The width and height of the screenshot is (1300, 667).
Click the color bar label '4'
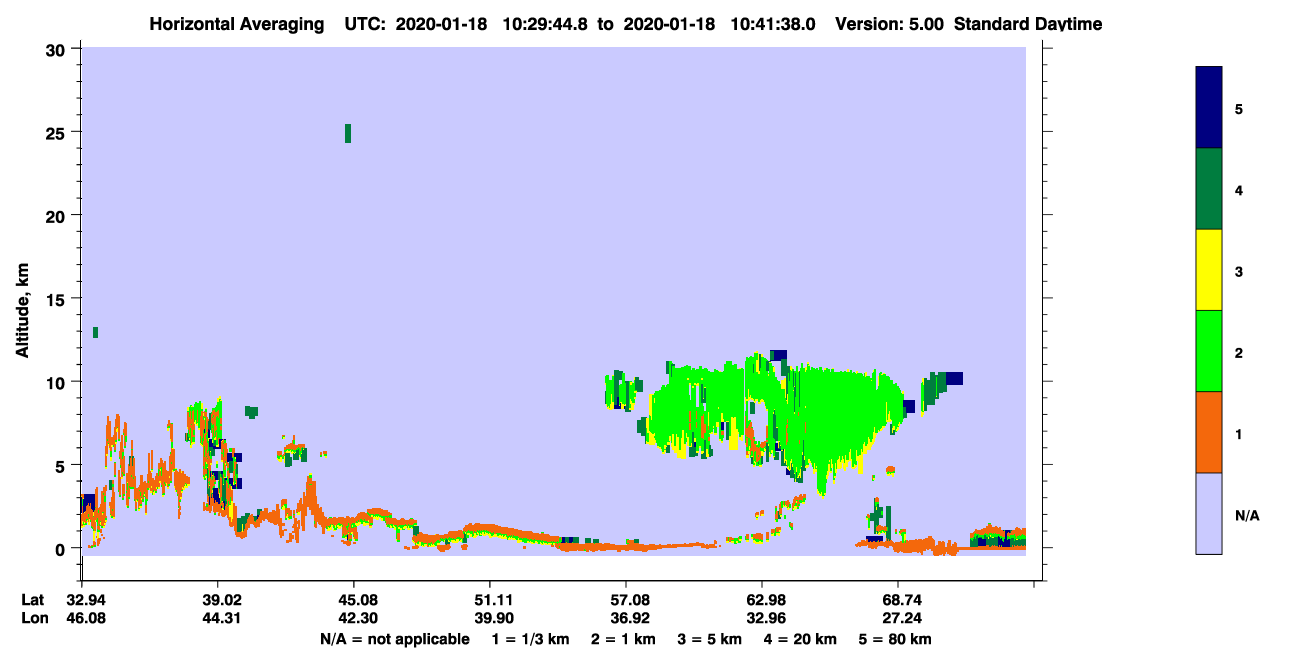click(x=1238, y=189)
